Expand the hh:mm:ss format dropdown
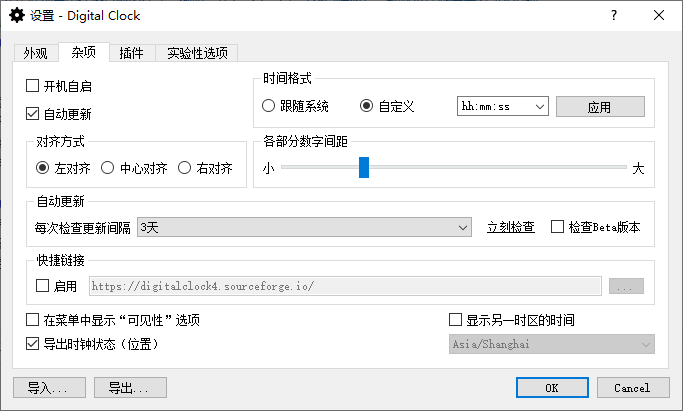683x411 pixels. tap(503, 106)
